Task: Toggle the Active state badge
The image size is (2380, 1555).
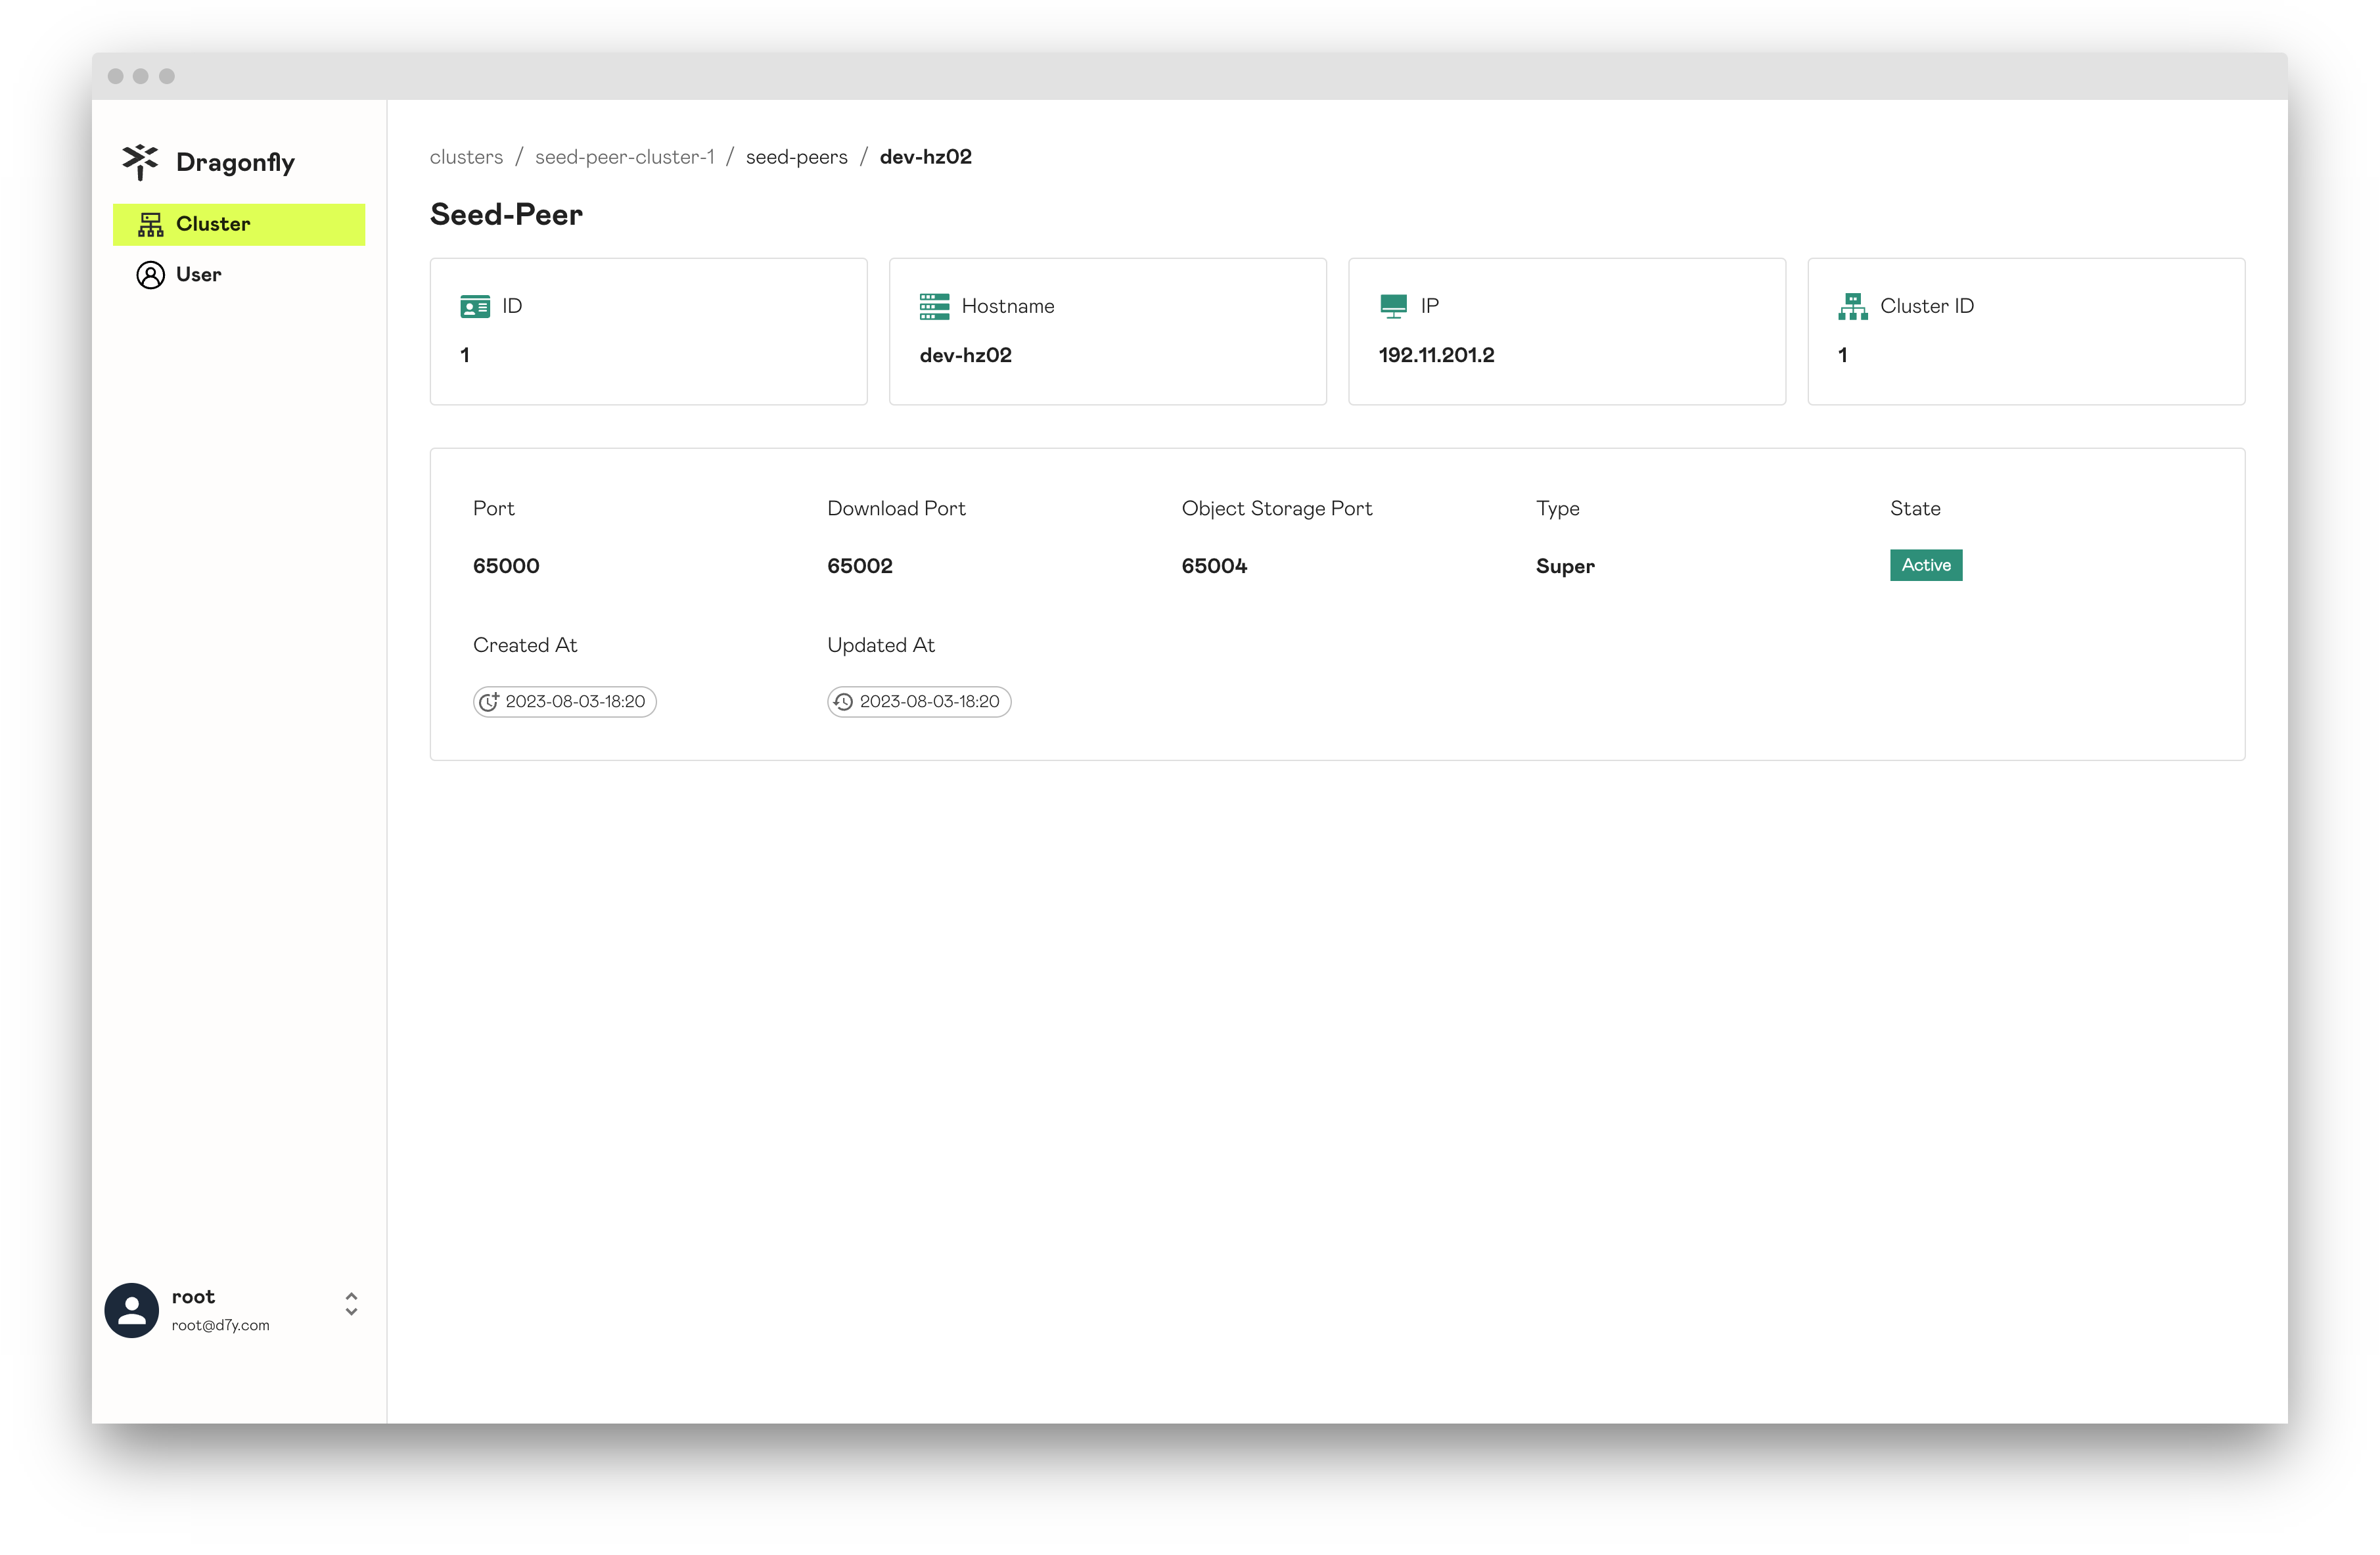Action: coord(1925,564)
